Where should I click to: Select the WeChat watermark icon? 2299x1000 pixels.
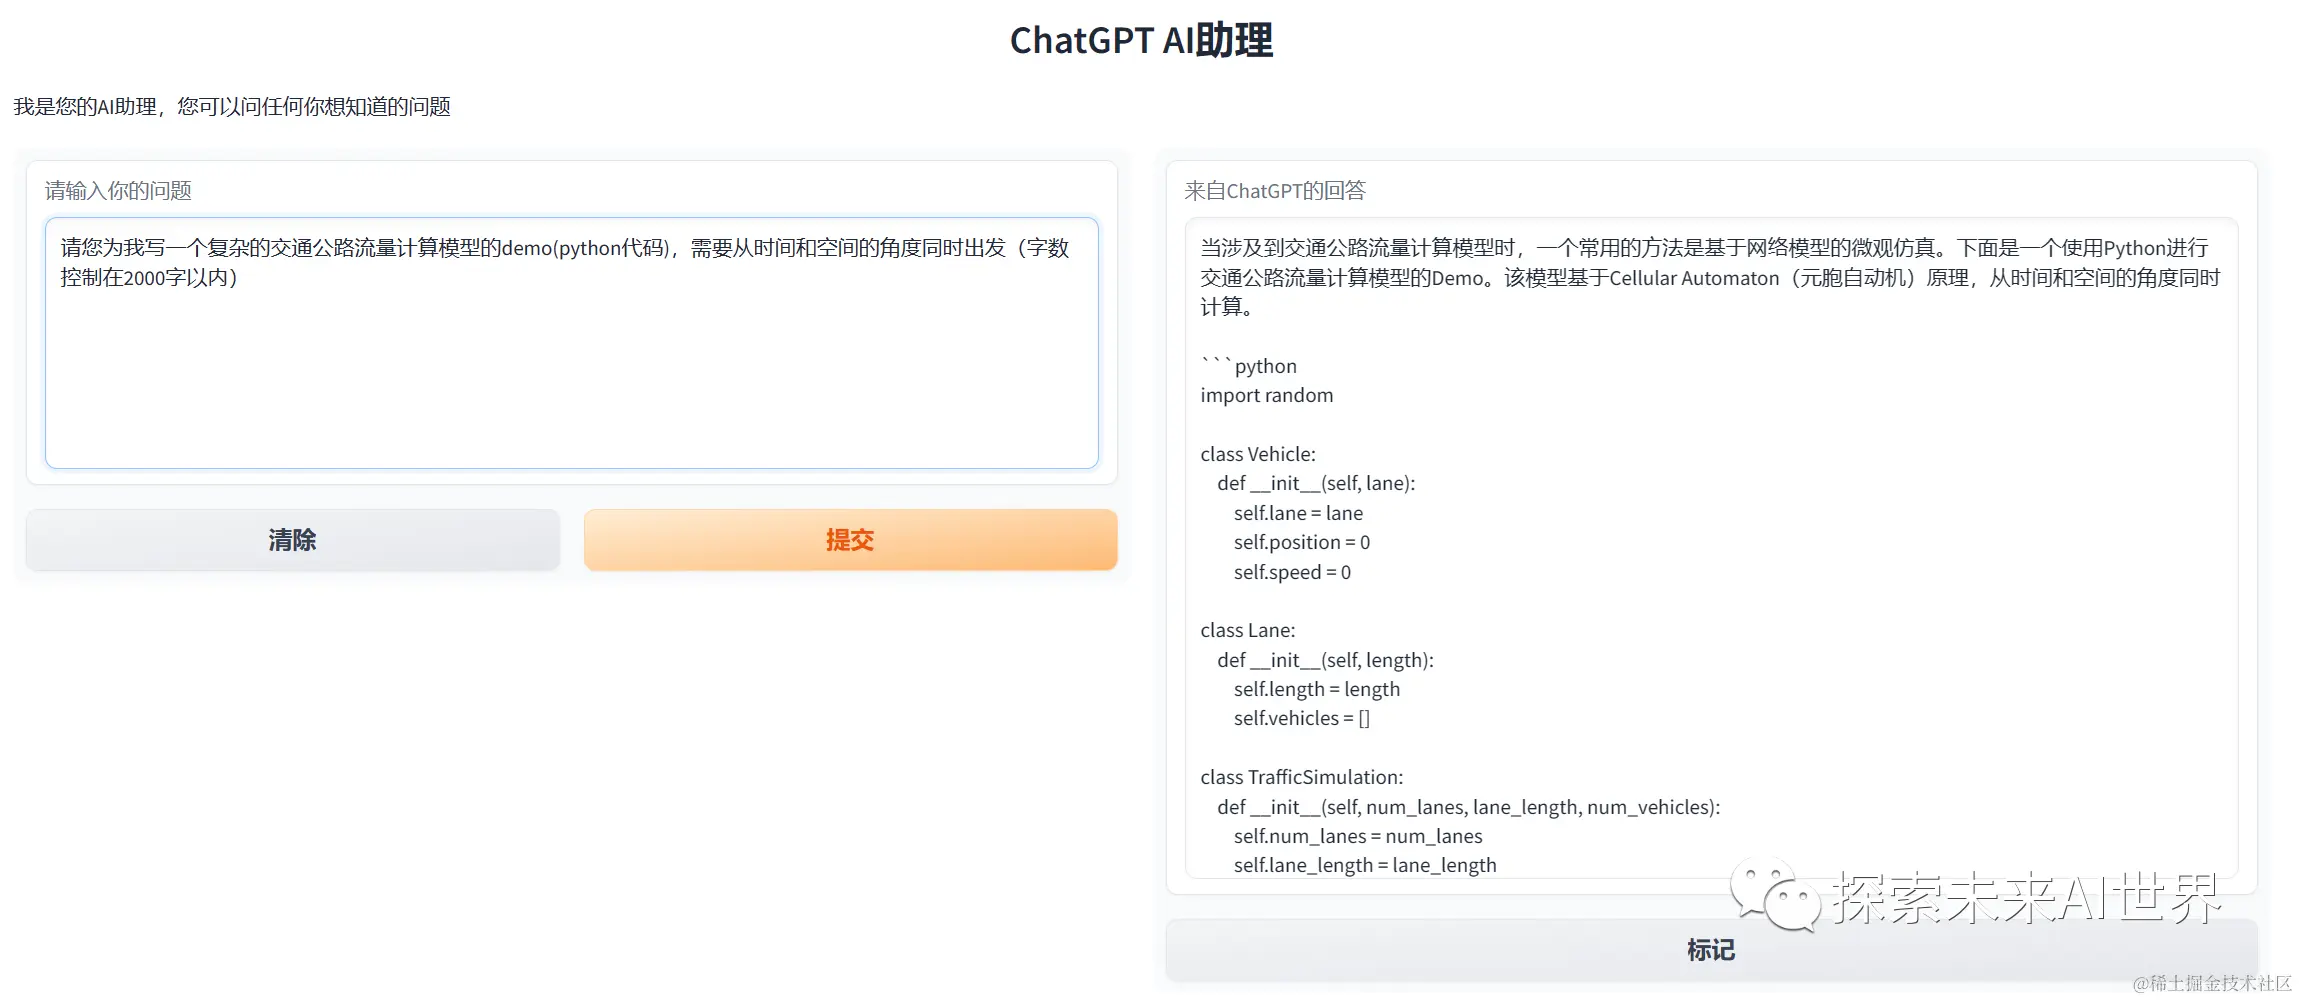pyautogui.click(x=1775, y=895)
